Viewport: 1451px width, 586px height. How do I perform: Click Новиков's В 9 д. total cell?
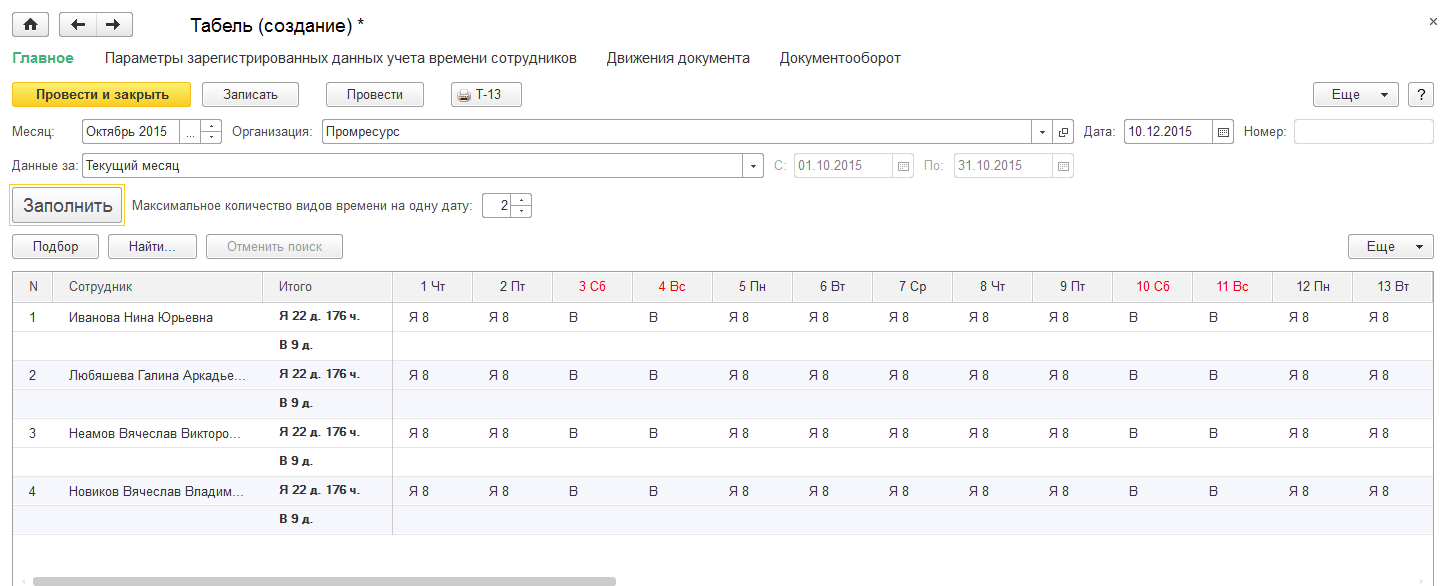pyautogui.click(x=328, y=520)
